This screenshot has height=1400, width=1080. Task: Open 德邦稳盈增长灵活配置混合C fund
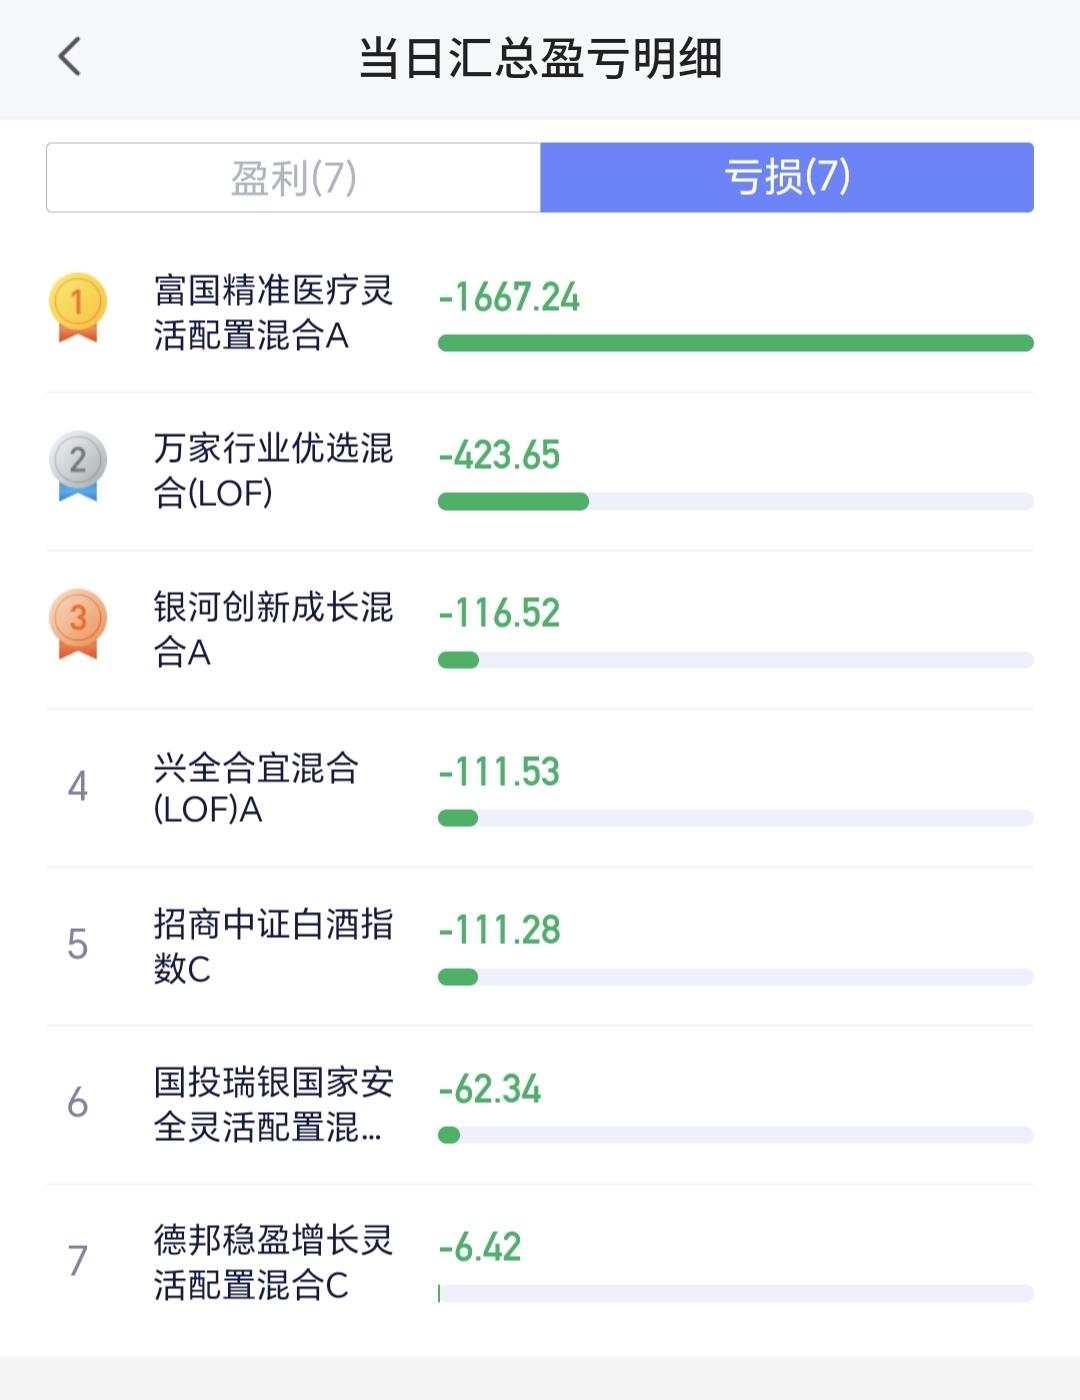(x=273, y=1262)
